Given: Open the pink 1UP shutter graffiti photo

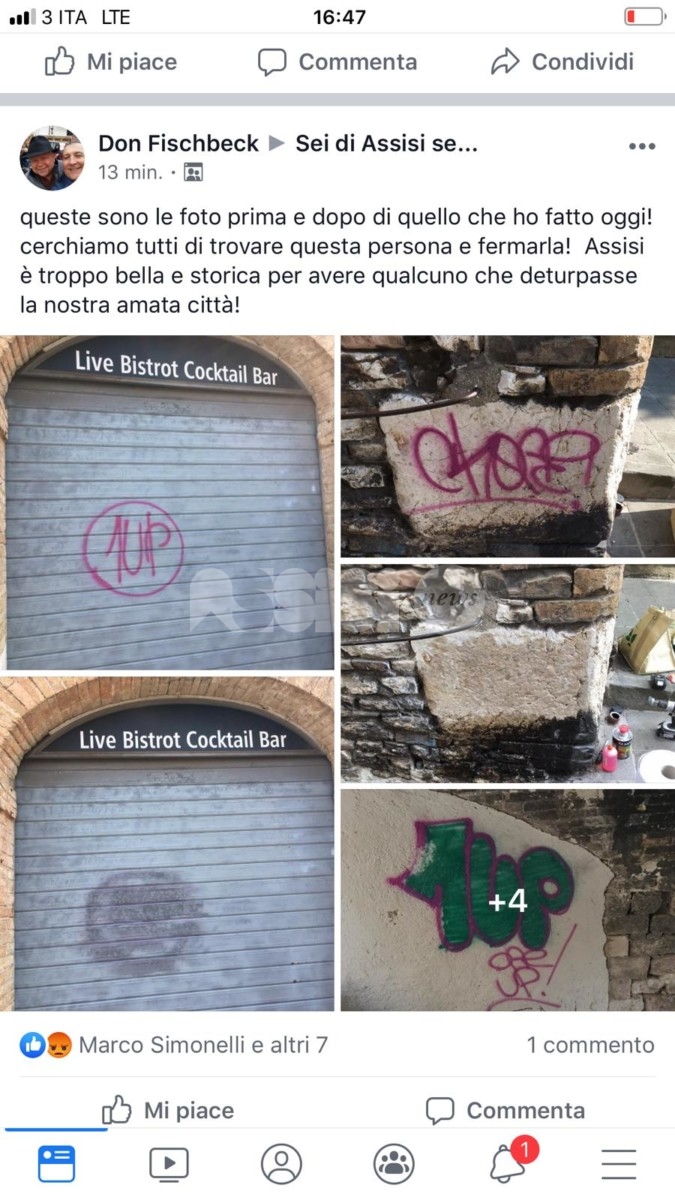Looking at the screenshot, I should click(168, 502).
